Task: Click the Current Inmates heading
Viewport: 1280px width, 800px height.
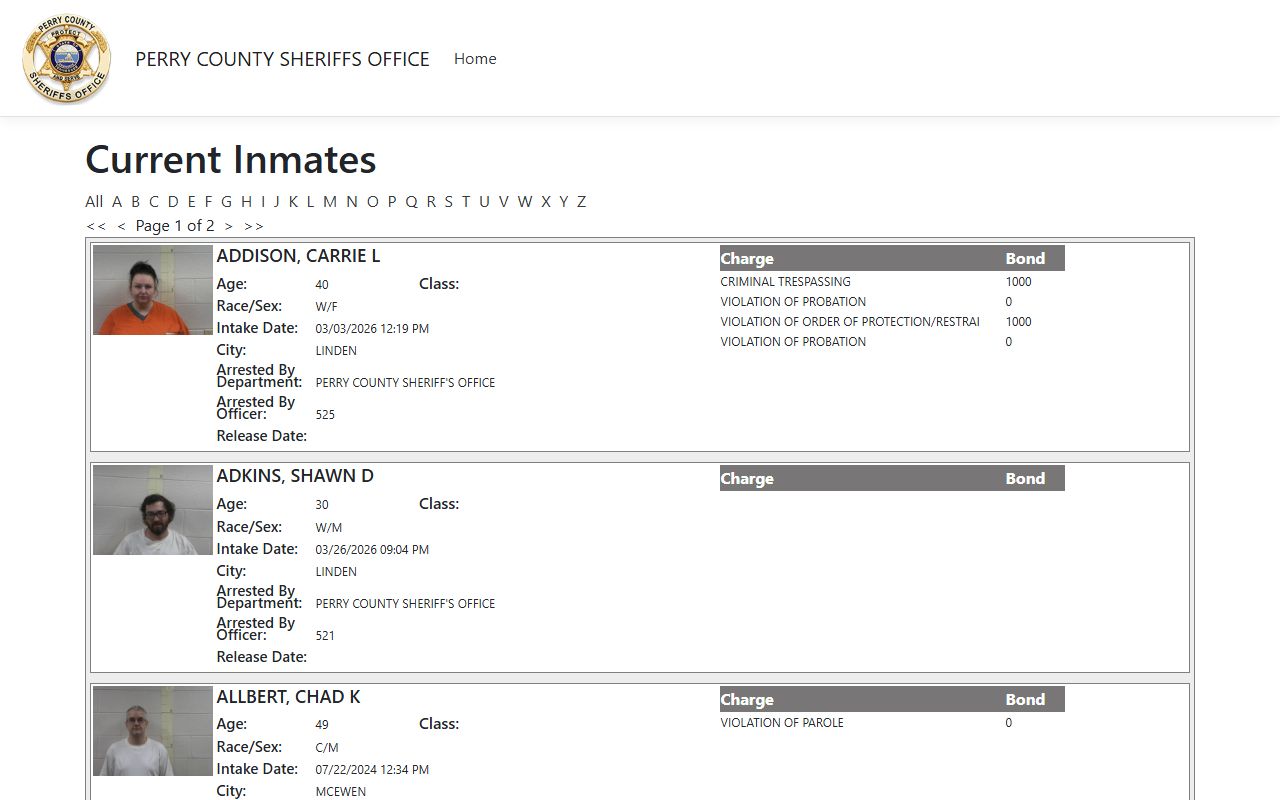Action: 231,160
